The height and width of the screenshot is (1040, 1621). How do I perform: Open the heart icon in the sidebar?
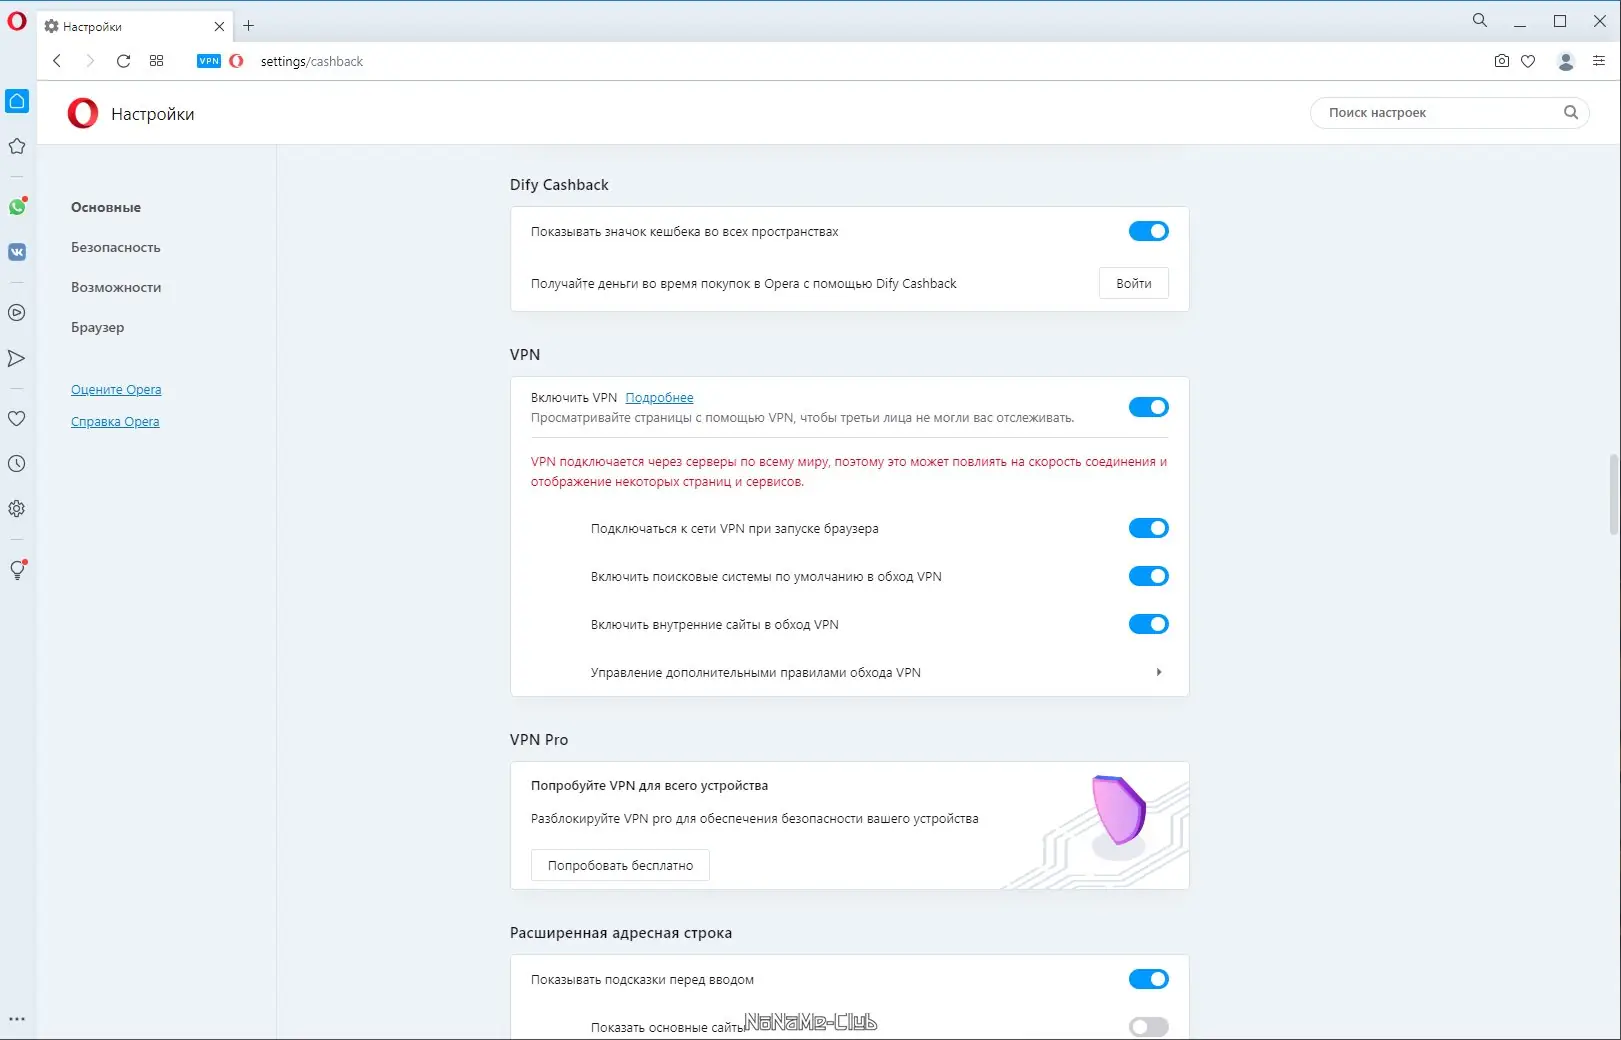tap(17, 419)
